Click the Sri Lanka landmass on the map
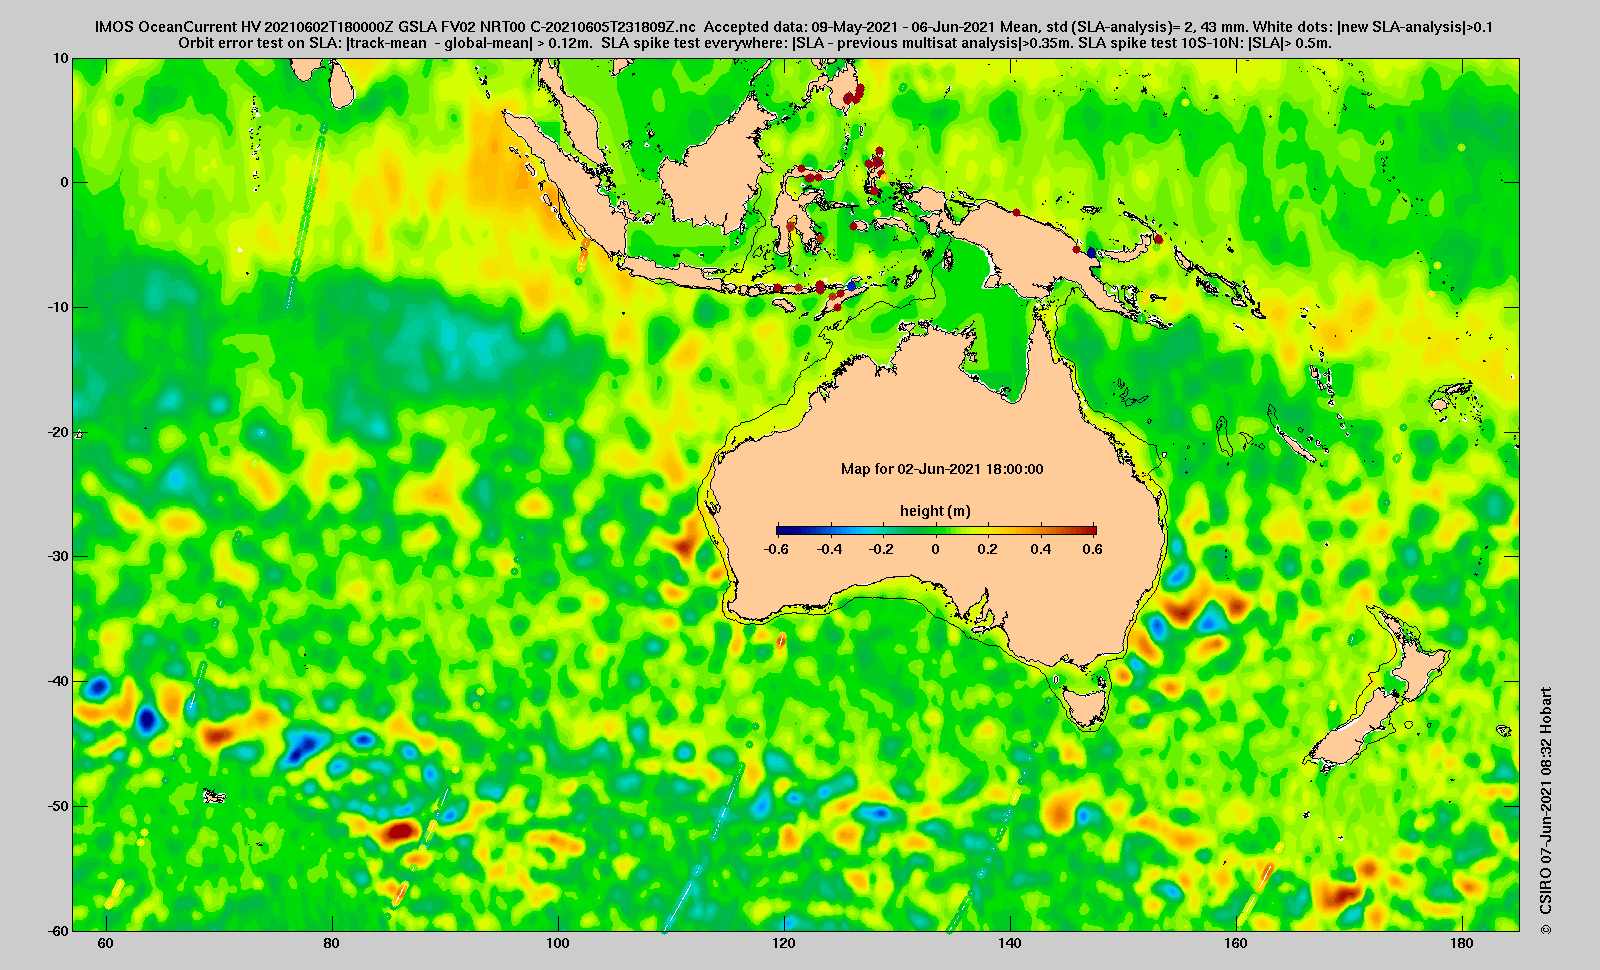This screenshot has height=970, width=1600. click(341, 83)
